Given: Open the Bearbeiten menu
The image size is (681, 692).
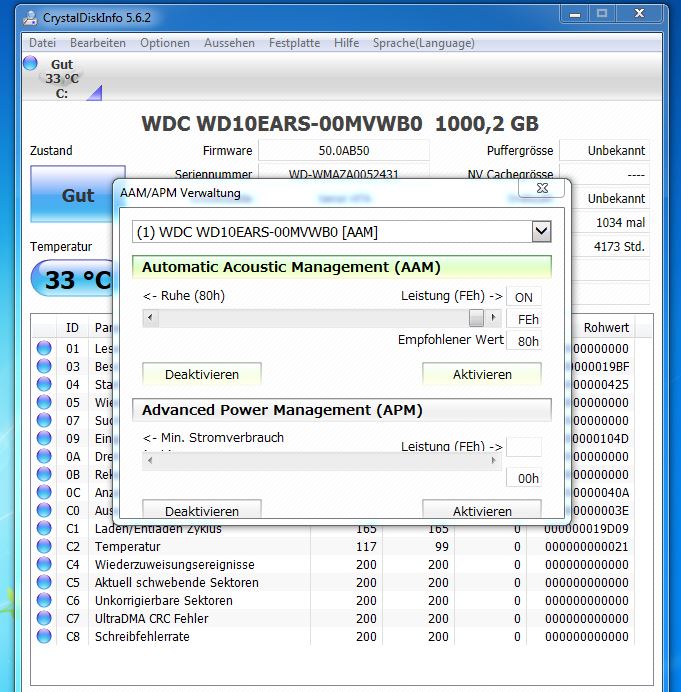Looking at the screenshot, I should tap(98, 43).
